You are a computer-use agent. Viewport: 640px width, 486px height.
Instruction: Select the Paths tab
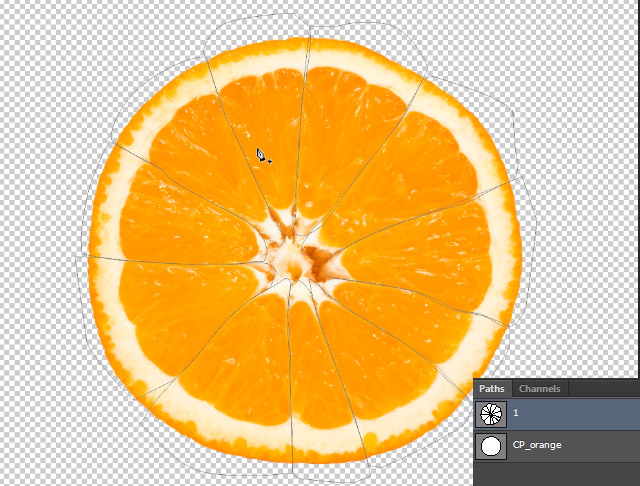(x=491, y=388)
